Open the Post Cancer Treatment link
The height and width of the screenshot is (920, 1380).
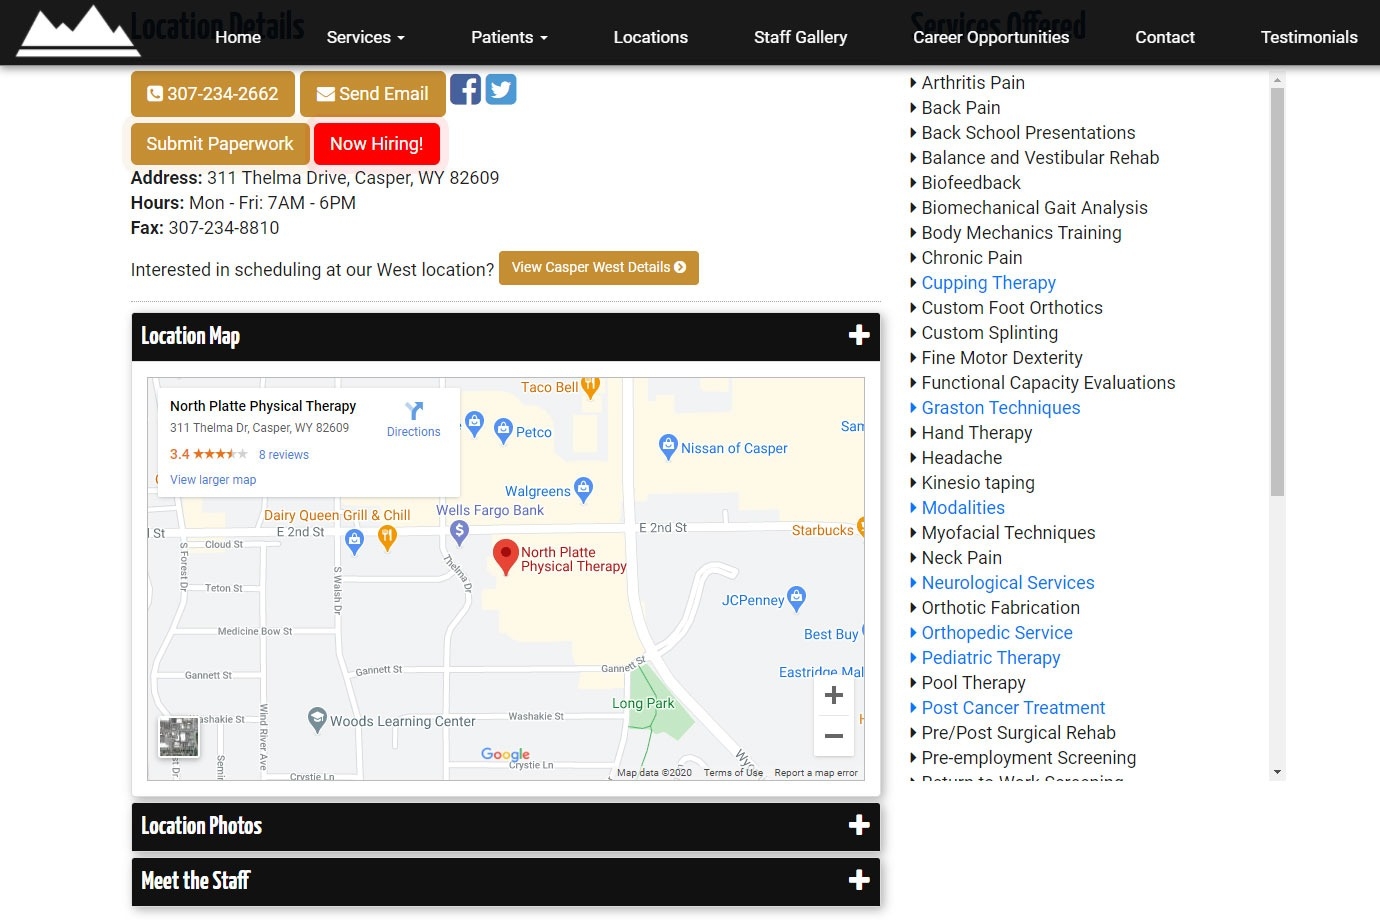point(1013,708)
